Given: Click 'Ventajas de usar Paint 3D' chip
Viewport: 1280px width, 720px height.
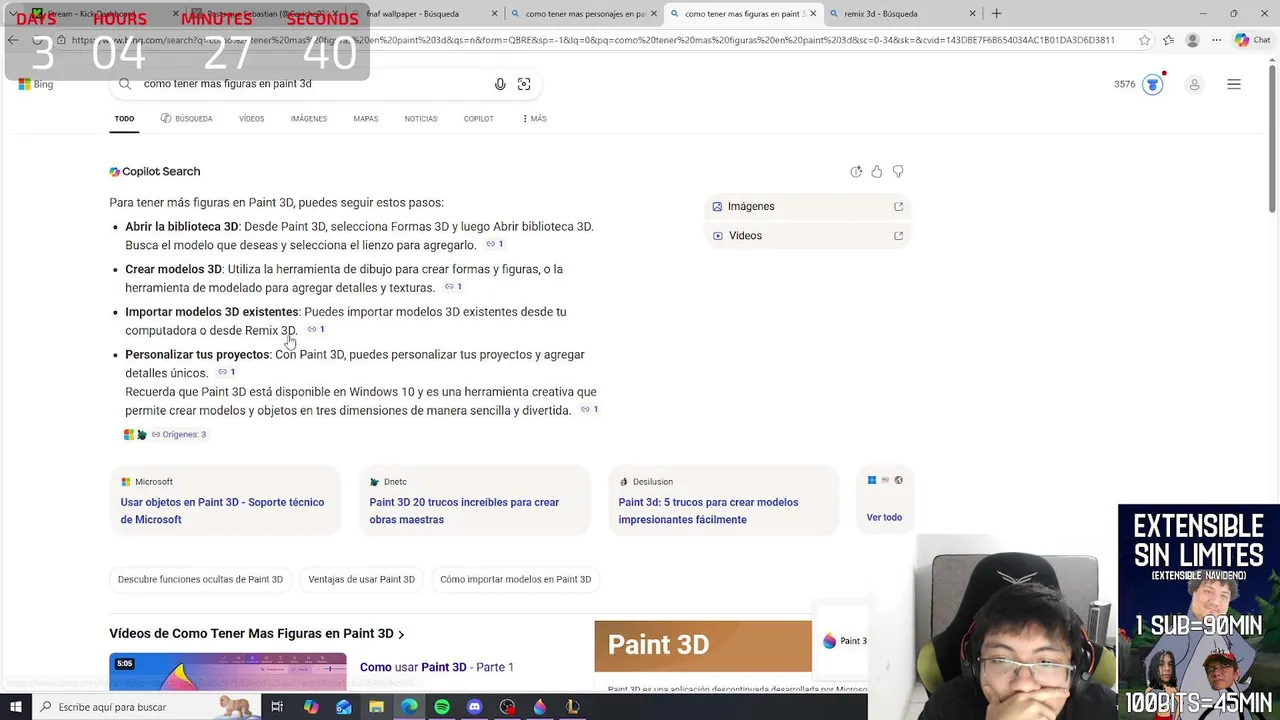Looking at the screenshot, I should click(361, 579).
